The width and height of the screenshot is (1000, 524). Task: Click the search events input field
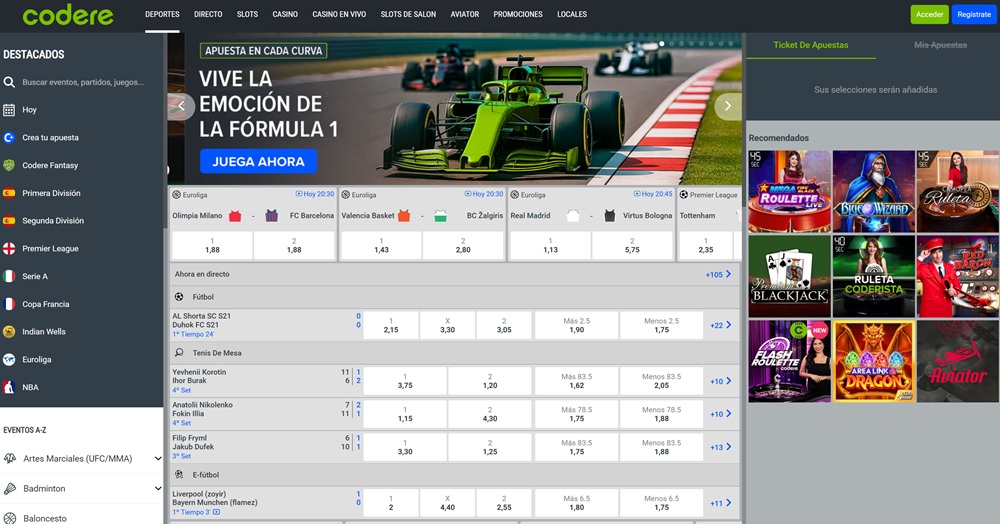(83, 82)
